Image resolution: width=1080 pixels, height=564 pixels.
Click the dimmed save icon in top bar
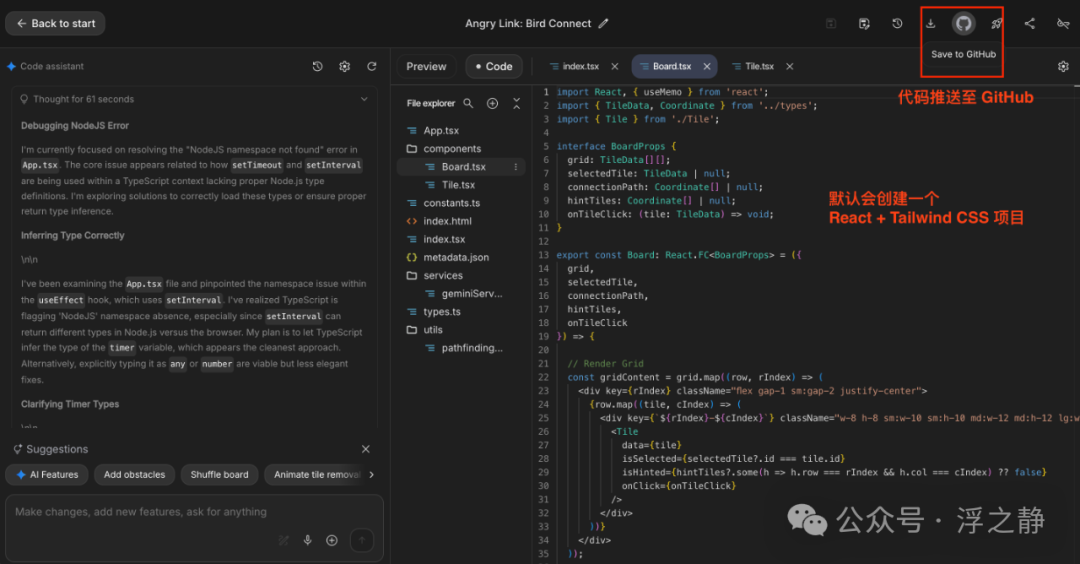[831, 23]
